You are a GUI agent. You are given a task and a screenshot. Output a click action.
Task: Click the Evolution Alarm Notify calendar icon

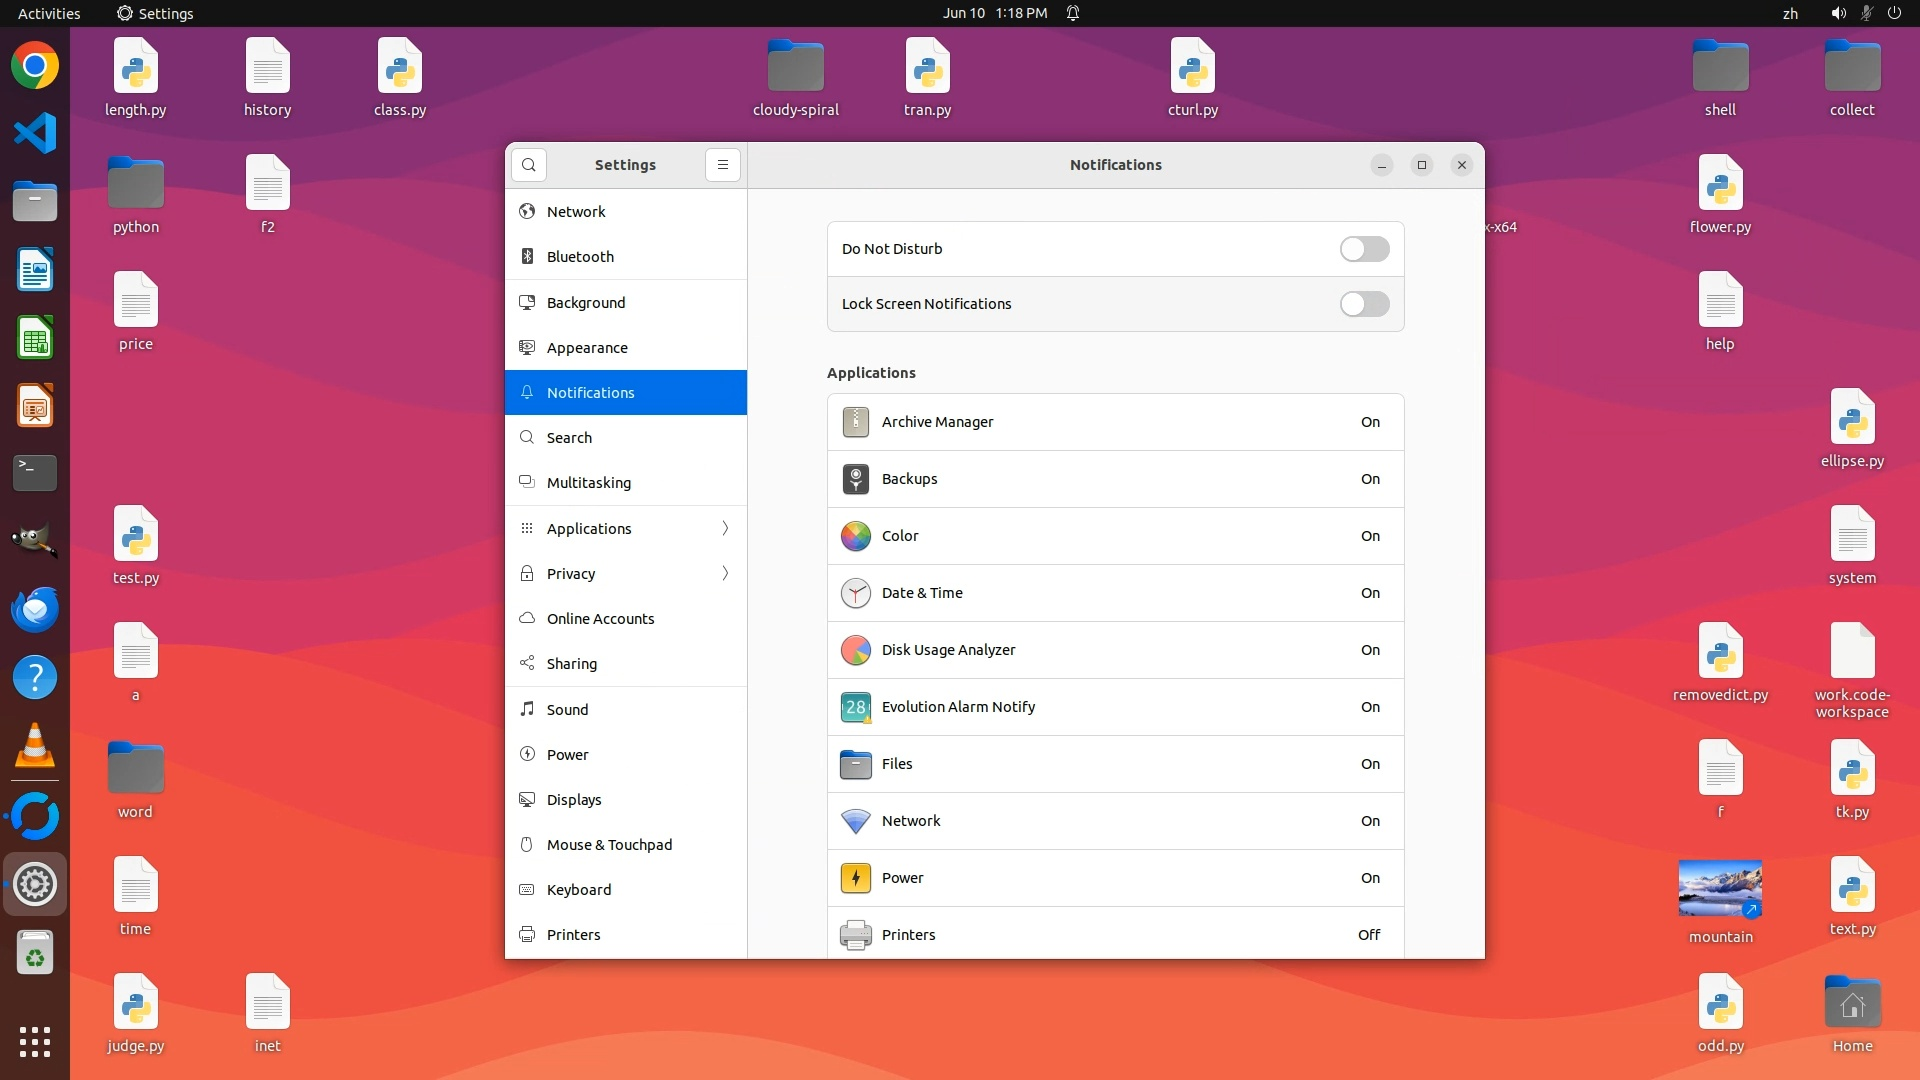(855, 707)
